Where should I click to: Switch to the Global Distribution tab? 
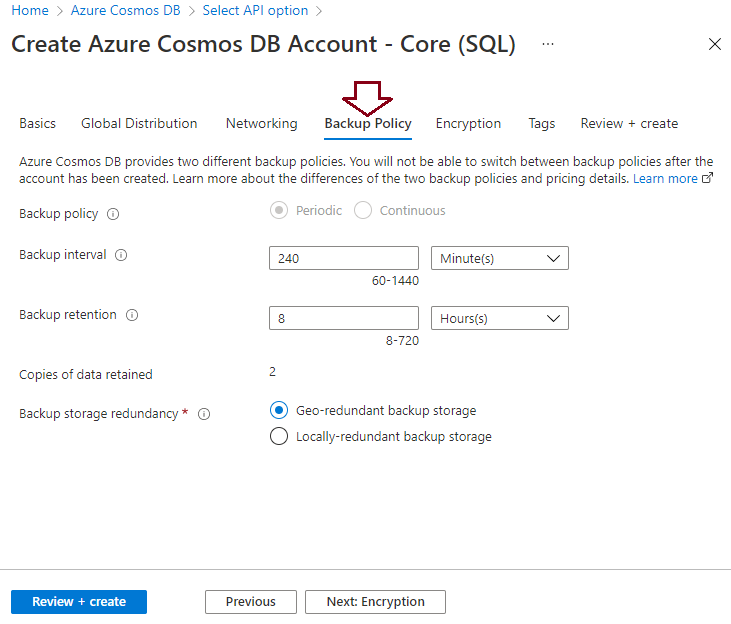click(x=139, y=124)
